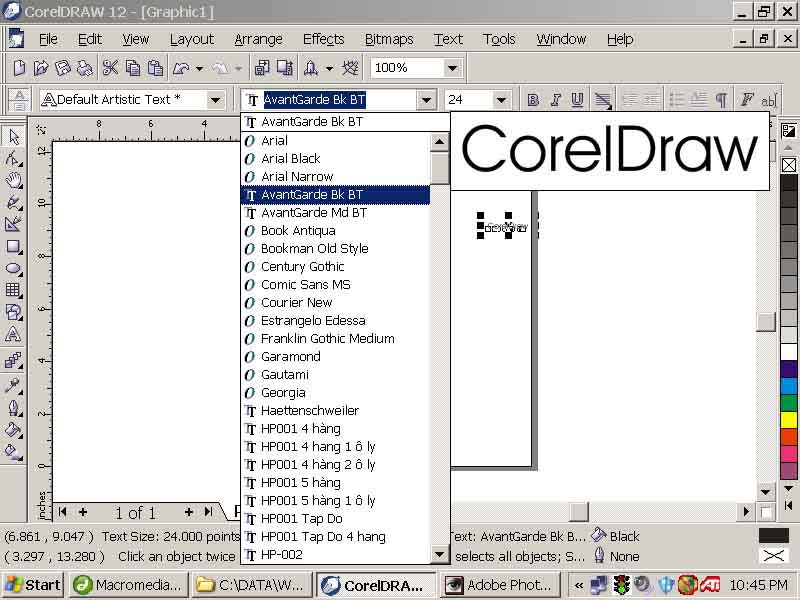Pick the white swatch in palette
The image size is (800, 600).
point(789,352)
